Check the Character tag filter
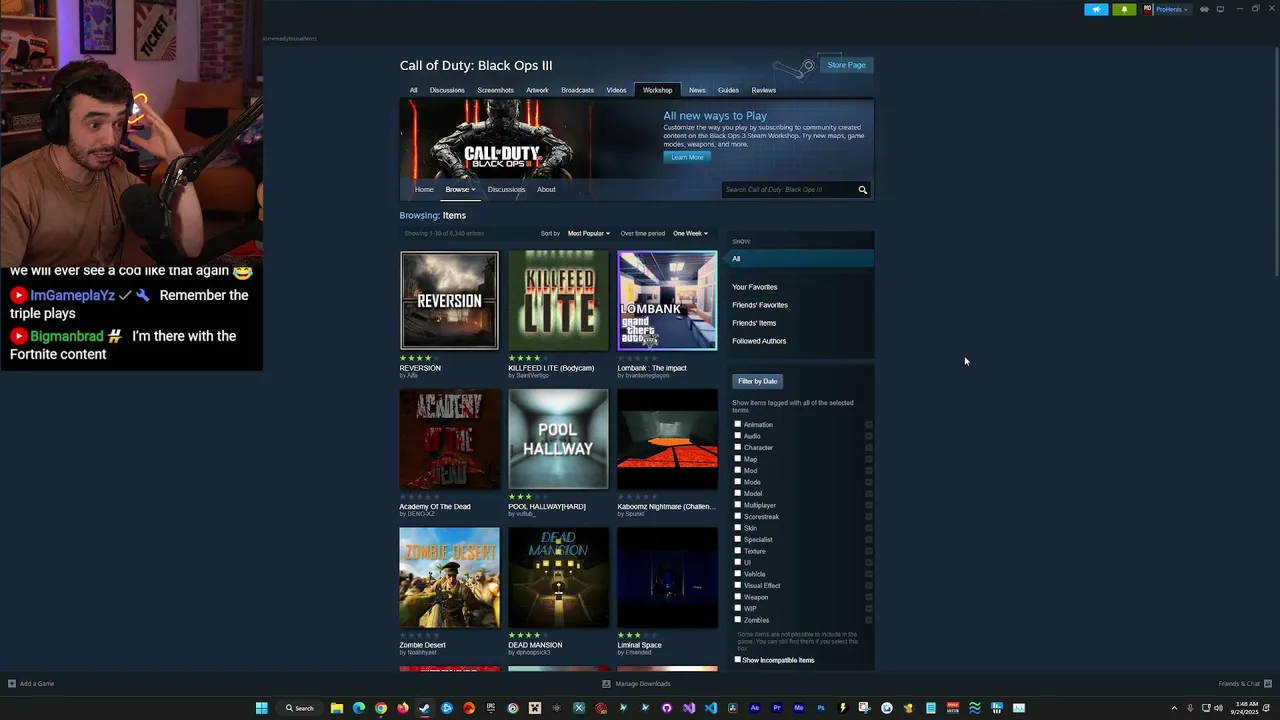 click(738, 447)
